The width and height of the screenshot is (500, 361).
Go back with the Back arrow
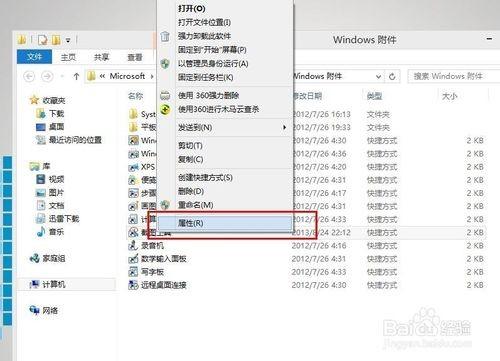click(x=29, y=76)
